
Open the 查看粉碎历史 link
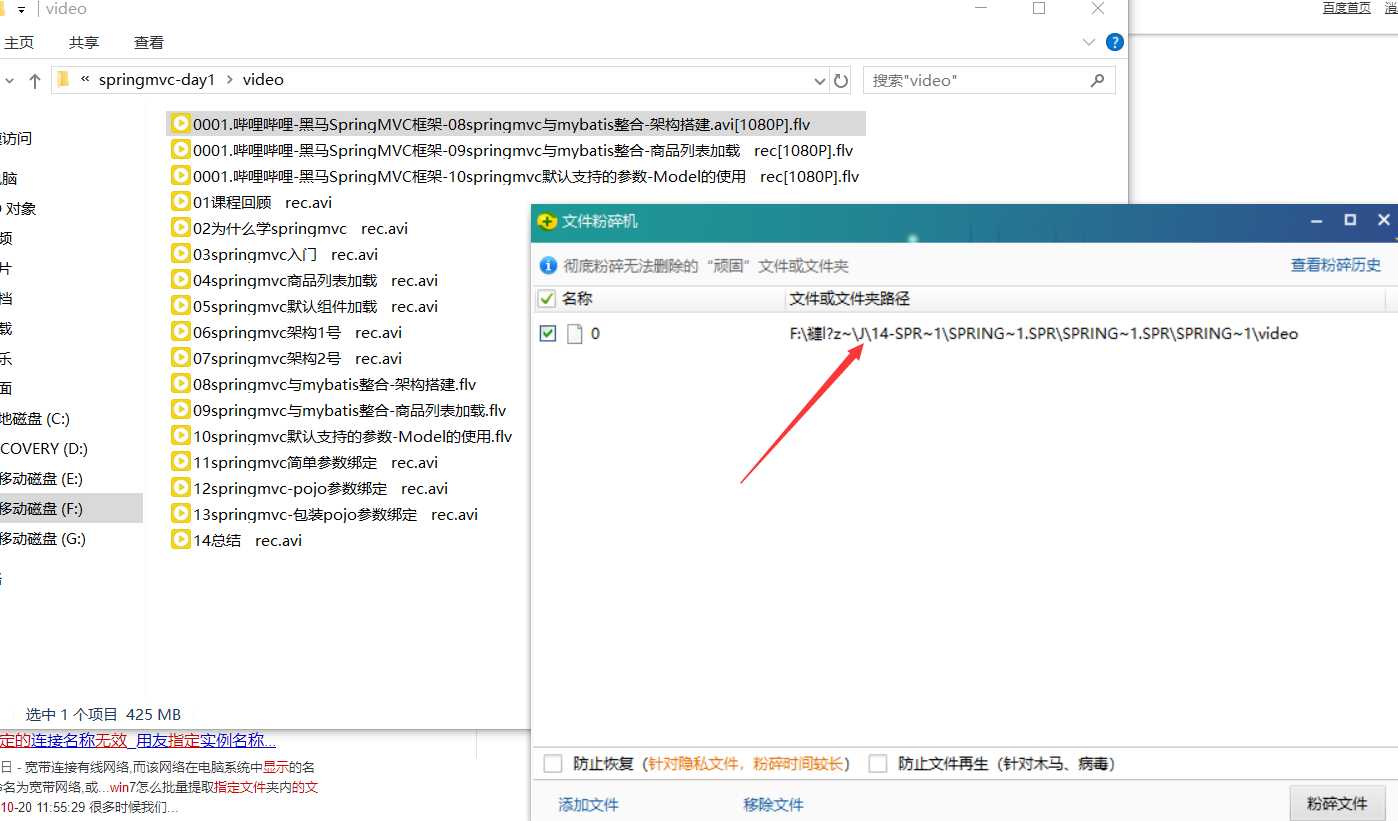[x=1336, y=265]
